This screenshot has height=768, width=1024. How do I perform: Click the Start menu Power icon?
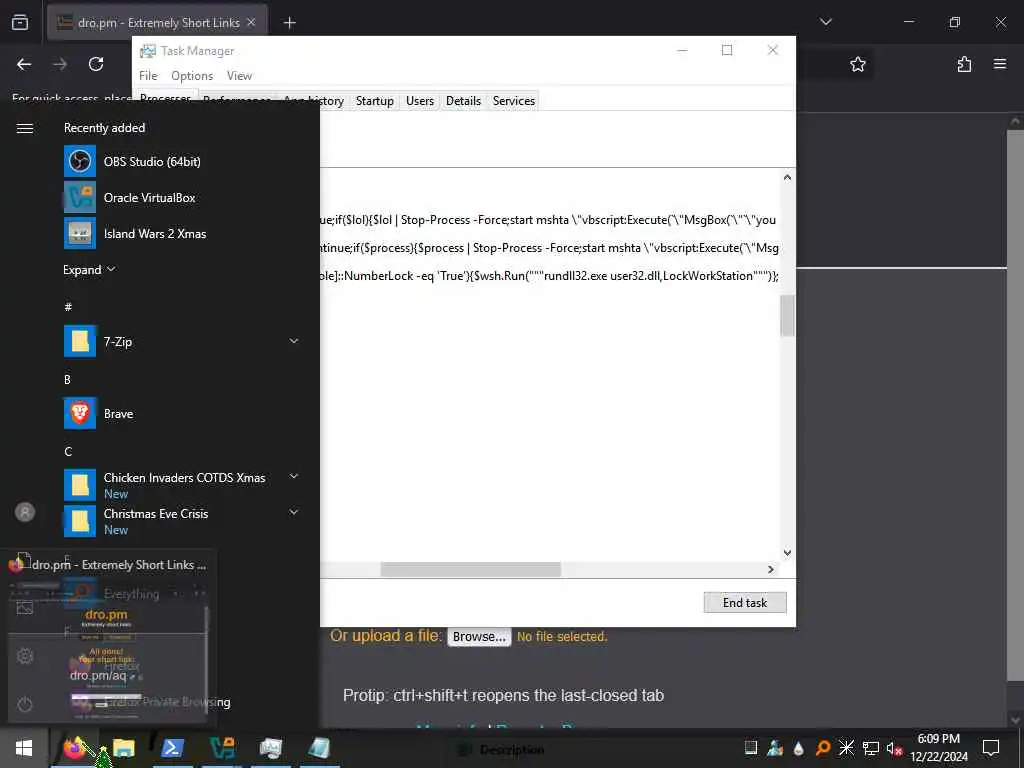pyautogui.click(x=25, y=704)
